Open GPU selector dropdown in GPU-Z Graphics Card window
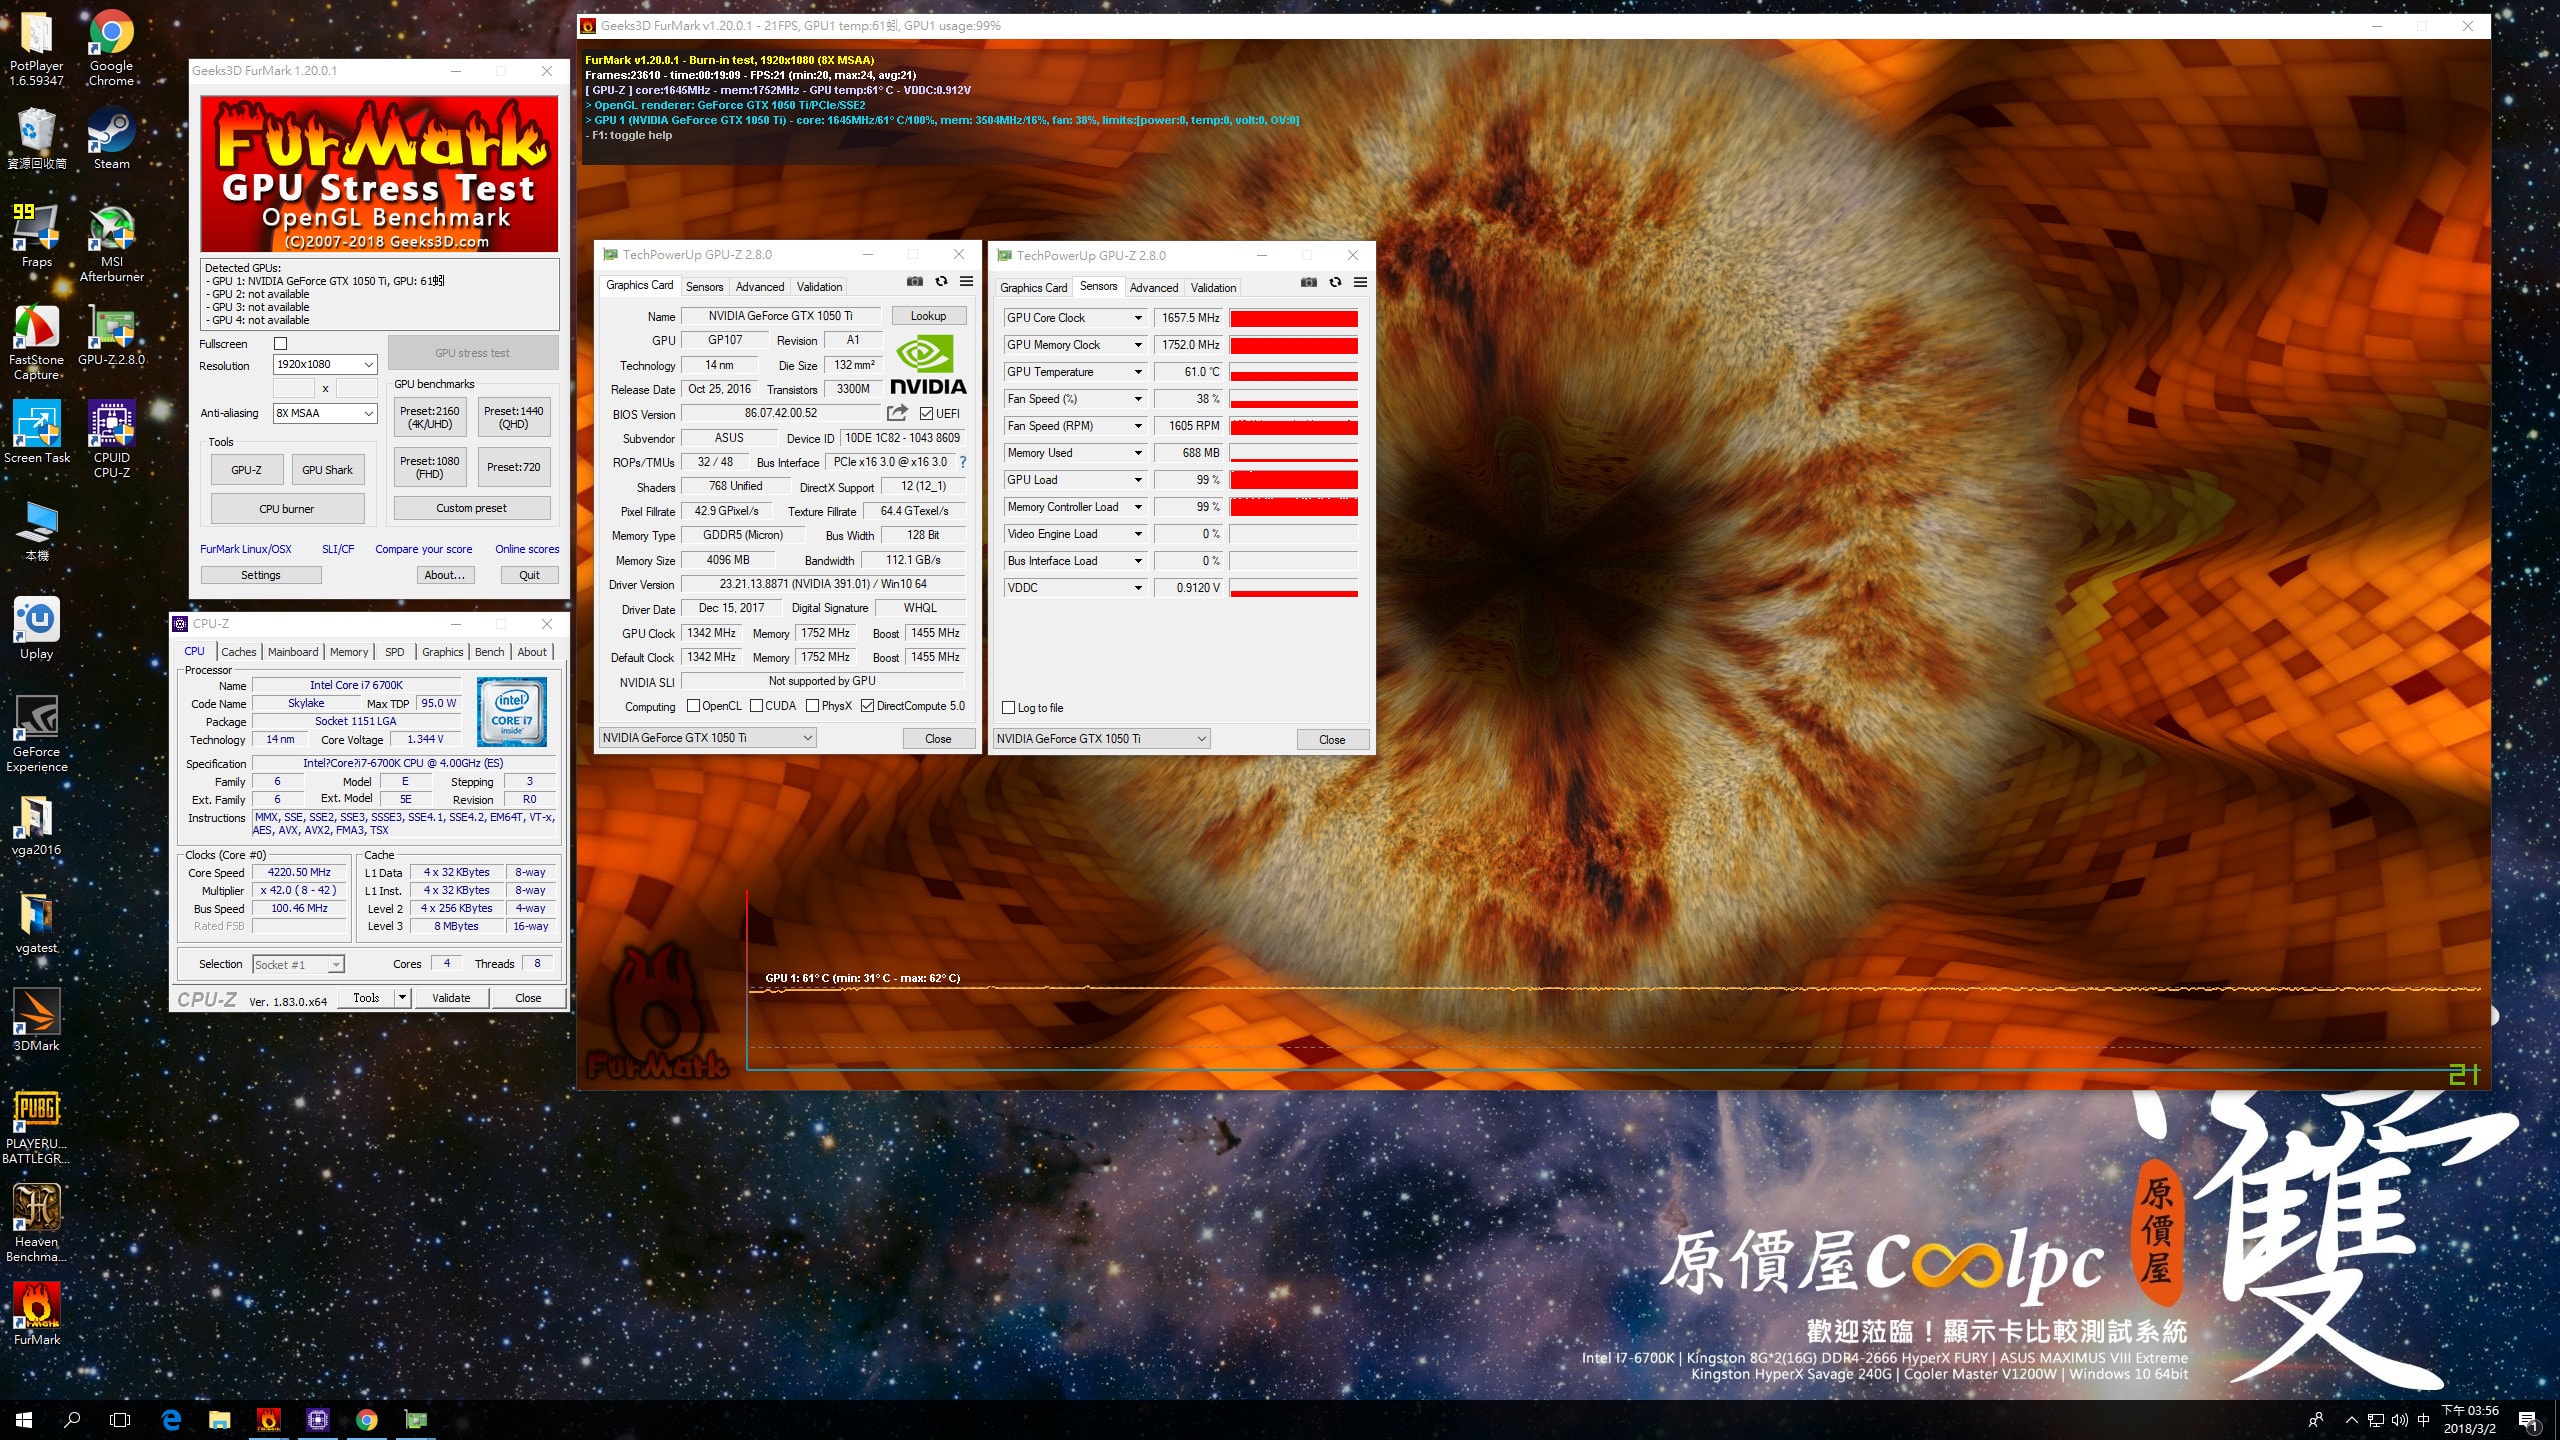Image resolution: width=2560 pixels, height=1440 pixels. pyautogui.click(x=707, y=738)
